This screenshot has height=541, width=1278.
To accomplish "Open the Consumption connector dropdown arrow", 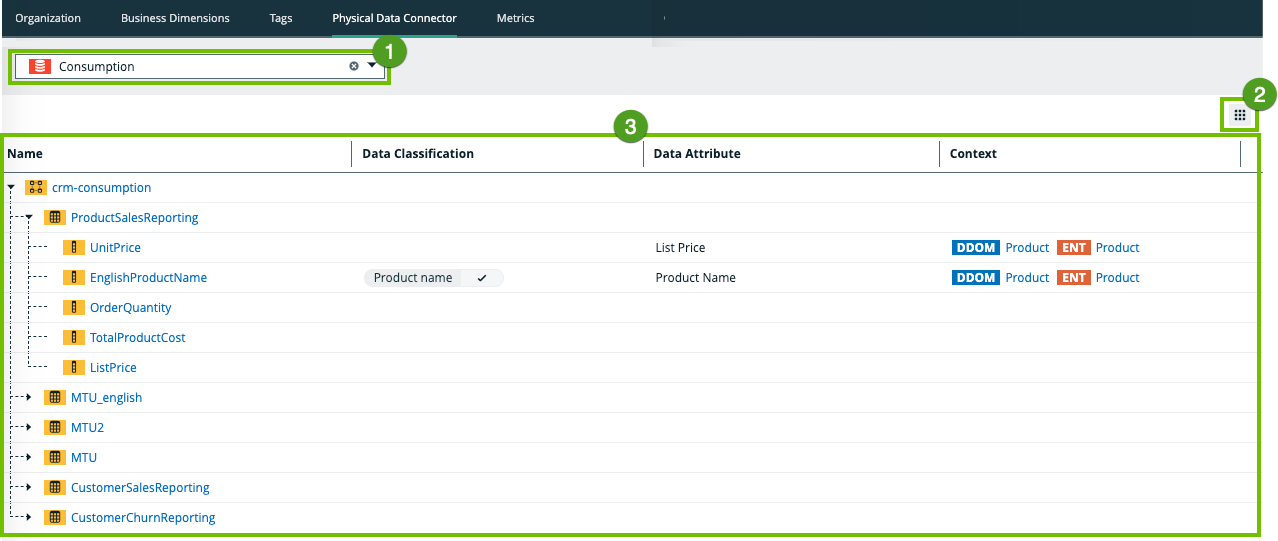I will [372, 66].
